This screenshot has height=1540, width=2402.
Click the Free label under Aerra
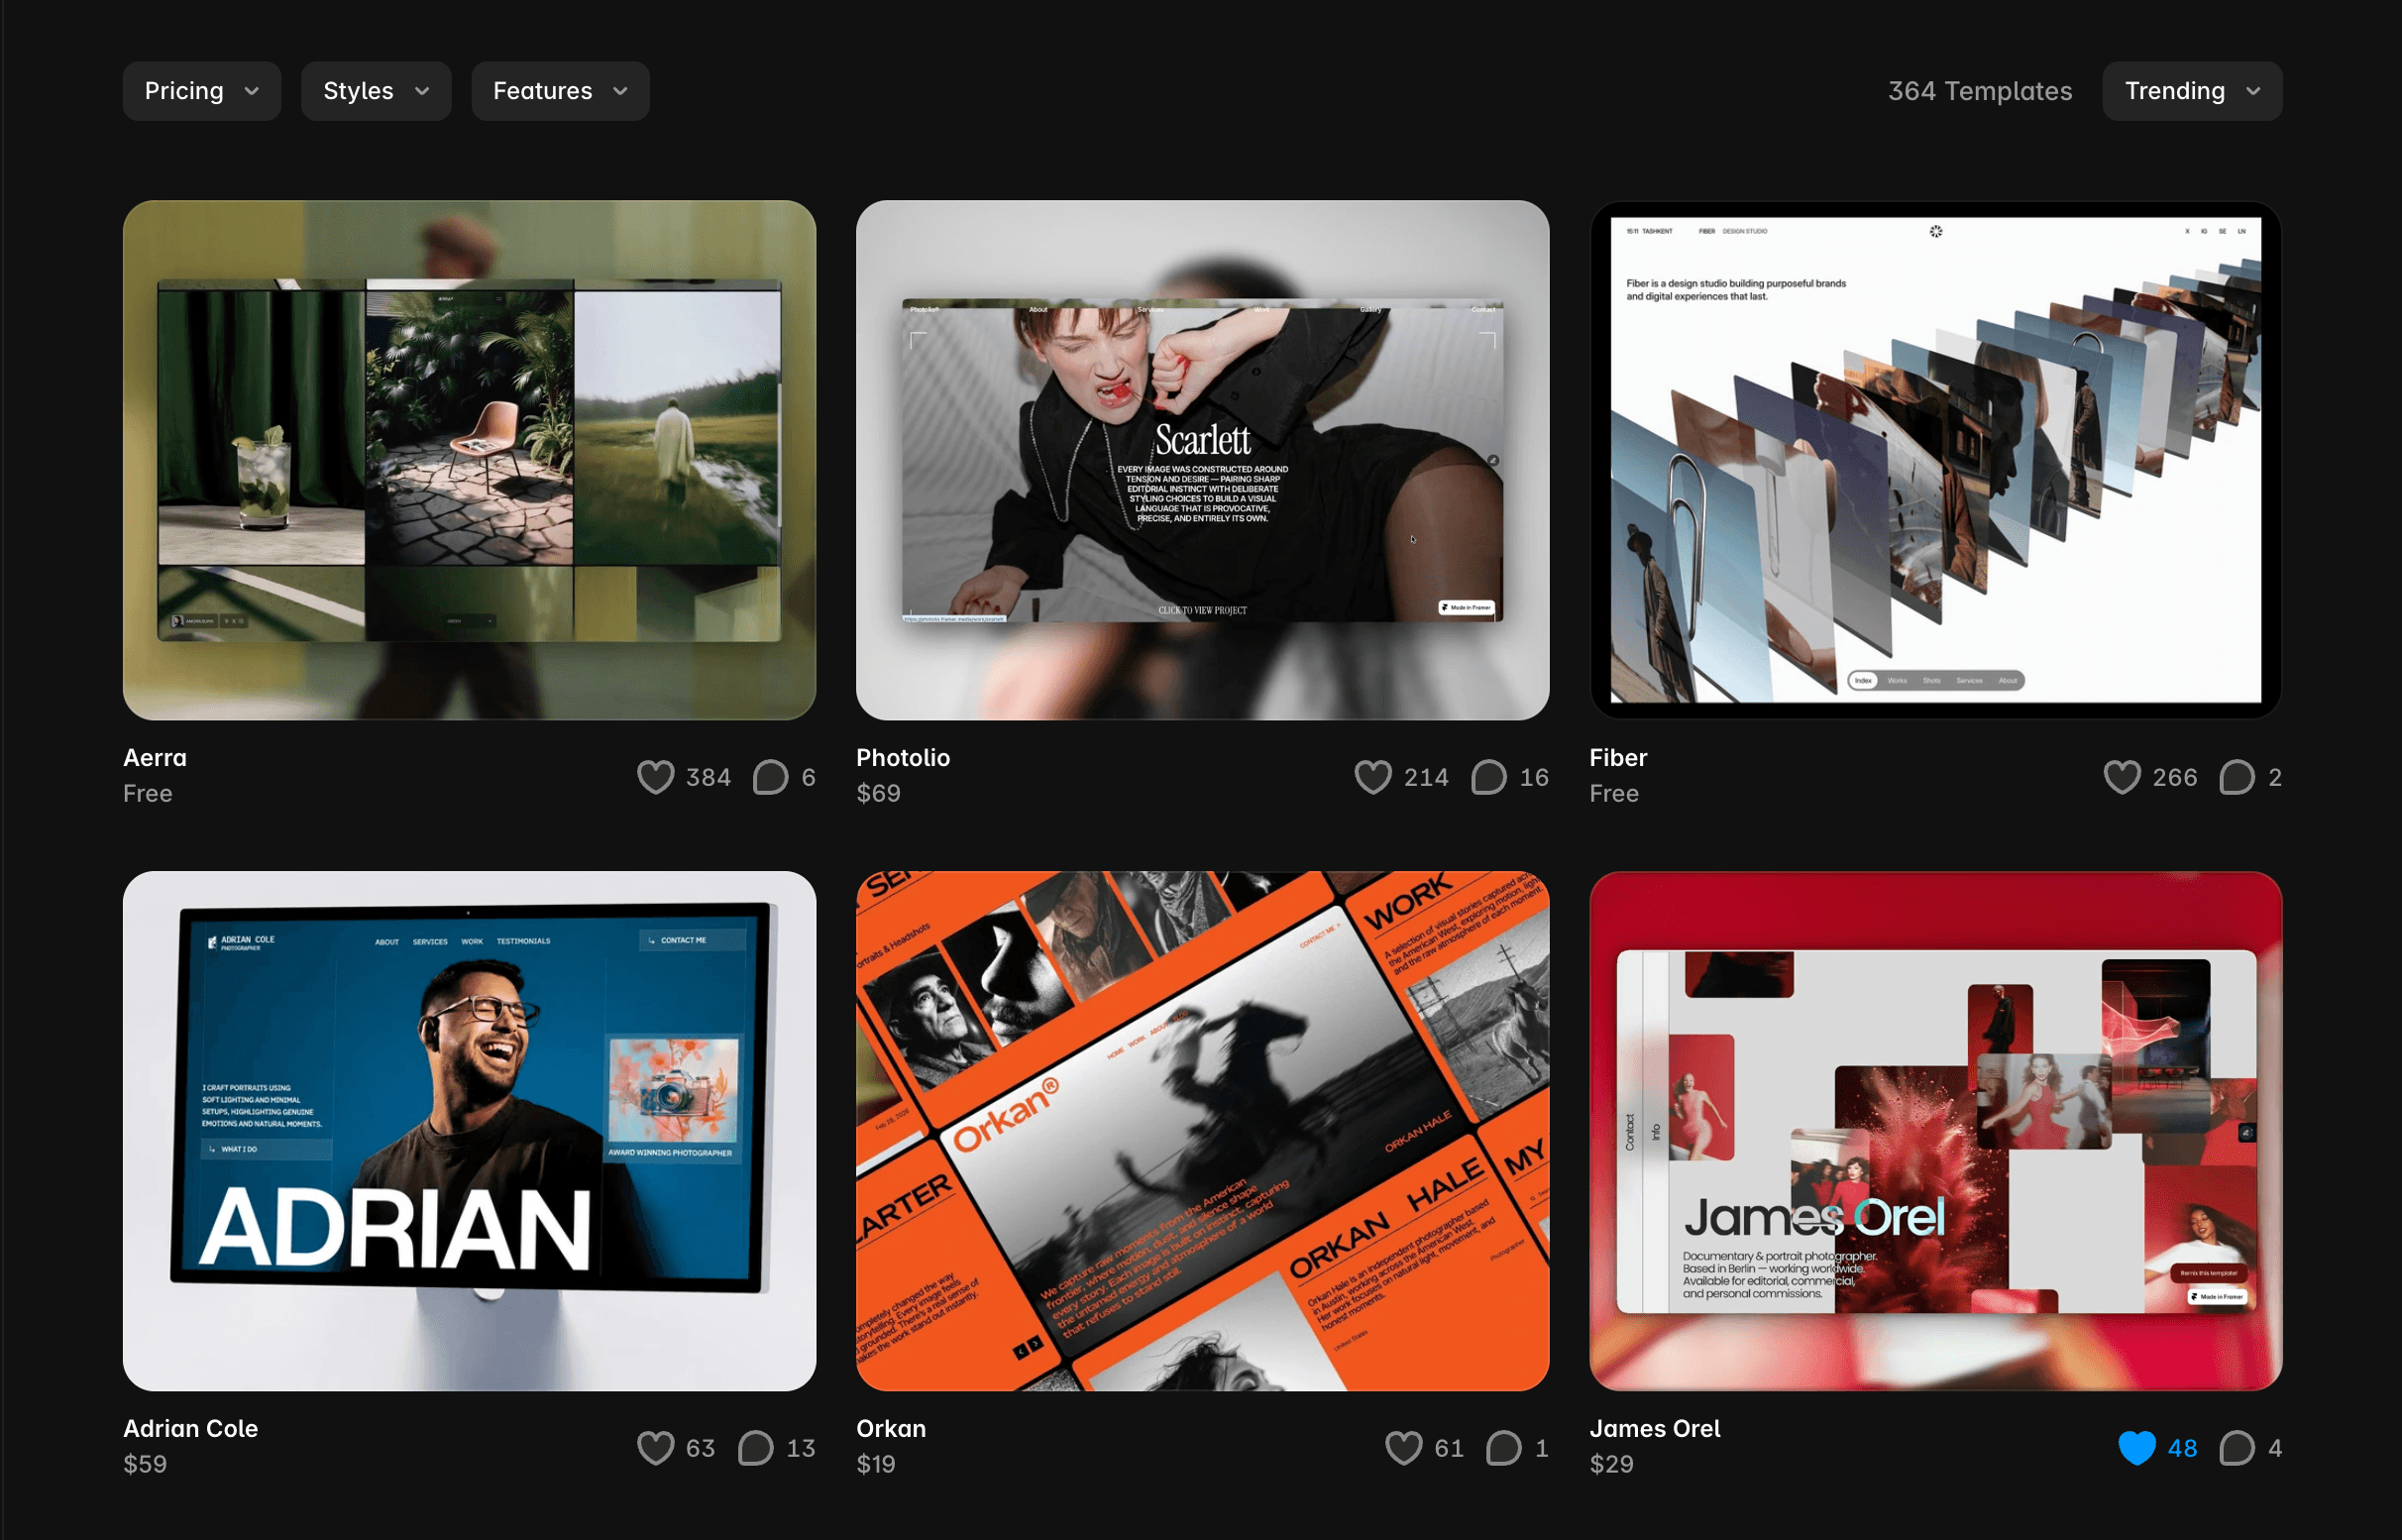click(x=148, y=793)
